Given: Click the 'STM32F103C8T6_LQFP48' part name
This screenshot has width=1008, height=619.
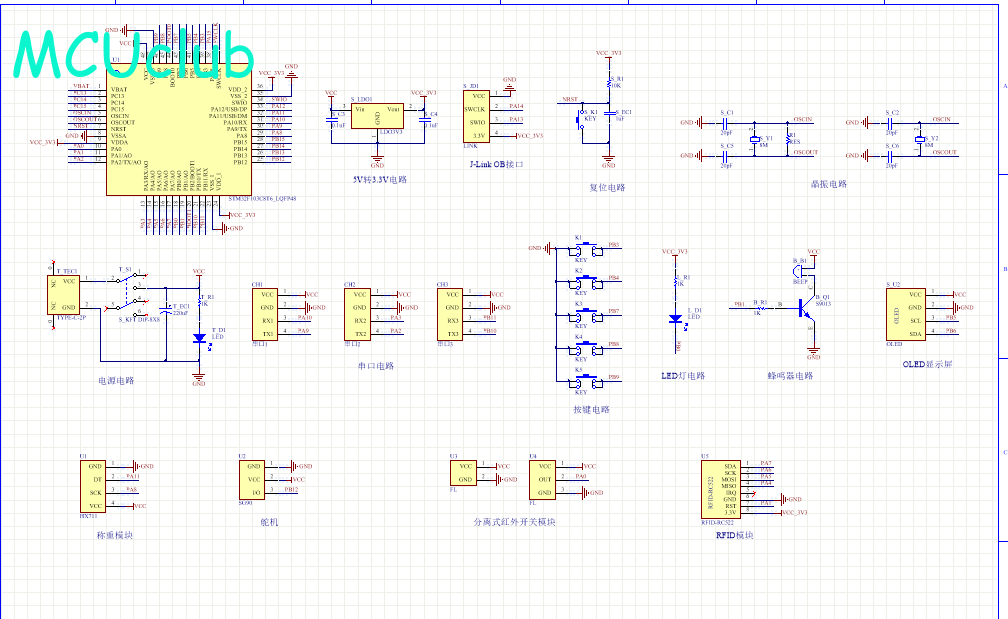Looking at the screenshot, I should pyautogui.click(x=262, y=199).
